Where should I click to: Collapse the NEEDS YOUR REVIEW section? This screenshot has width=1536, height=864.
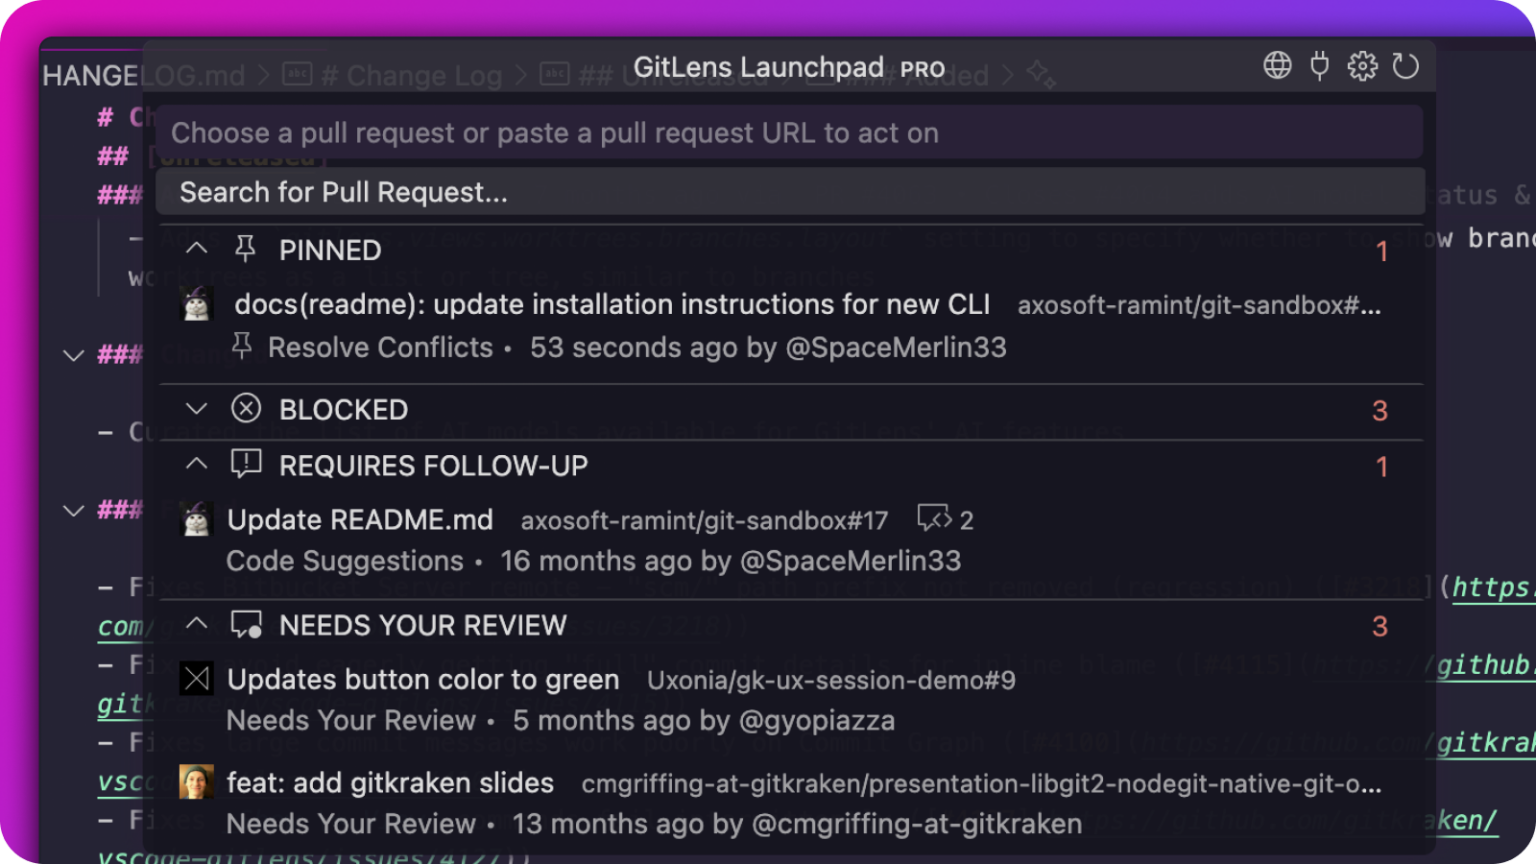pyautogui.click(x=196, y=624)
